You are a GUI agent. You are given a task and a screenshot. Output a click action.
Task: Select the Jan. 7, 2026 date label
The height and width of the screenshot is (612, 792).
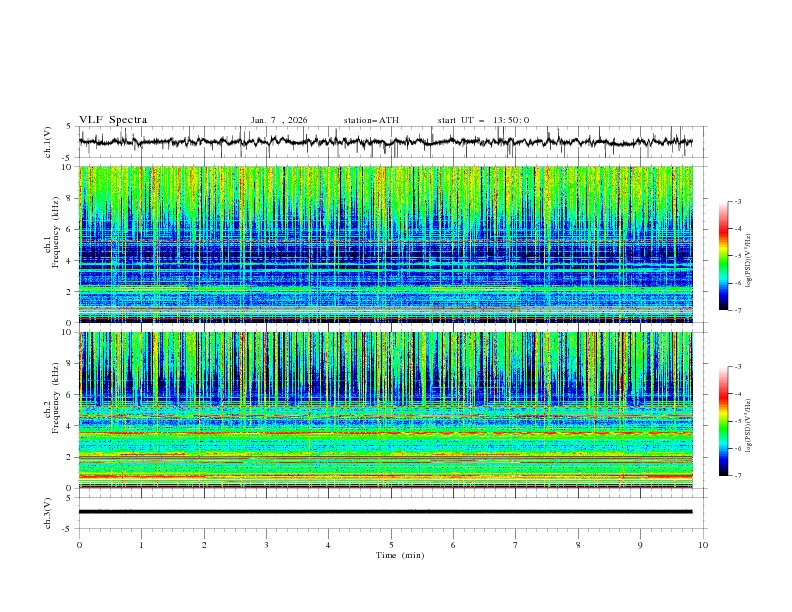click(279, 120)
